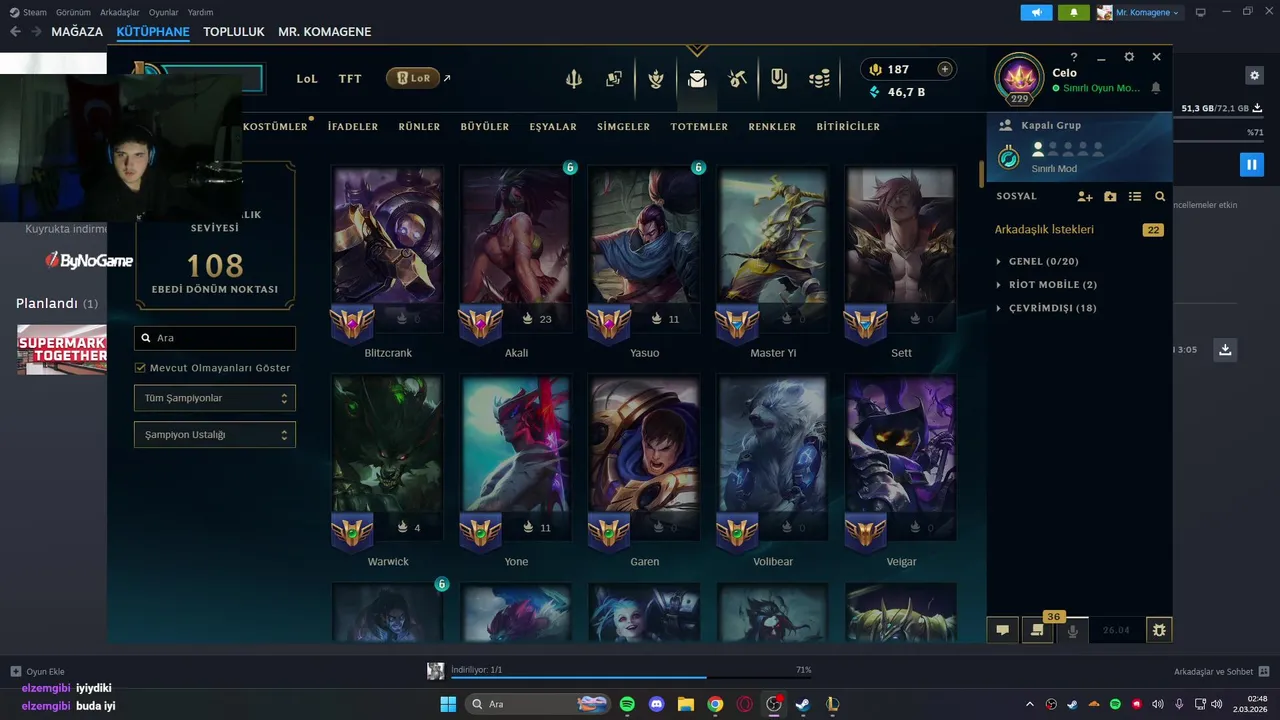
Task: Open the Loot hammer icon
Action: [x=738, y=79]
